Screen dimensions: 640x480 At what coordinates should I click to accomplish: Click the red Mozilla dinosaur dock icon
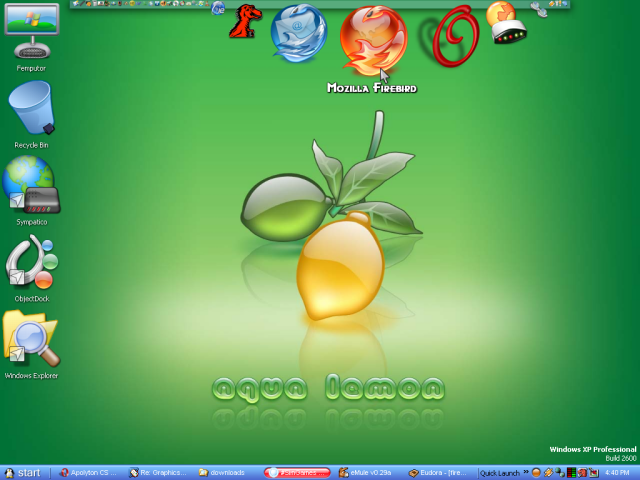coord(243,22)
